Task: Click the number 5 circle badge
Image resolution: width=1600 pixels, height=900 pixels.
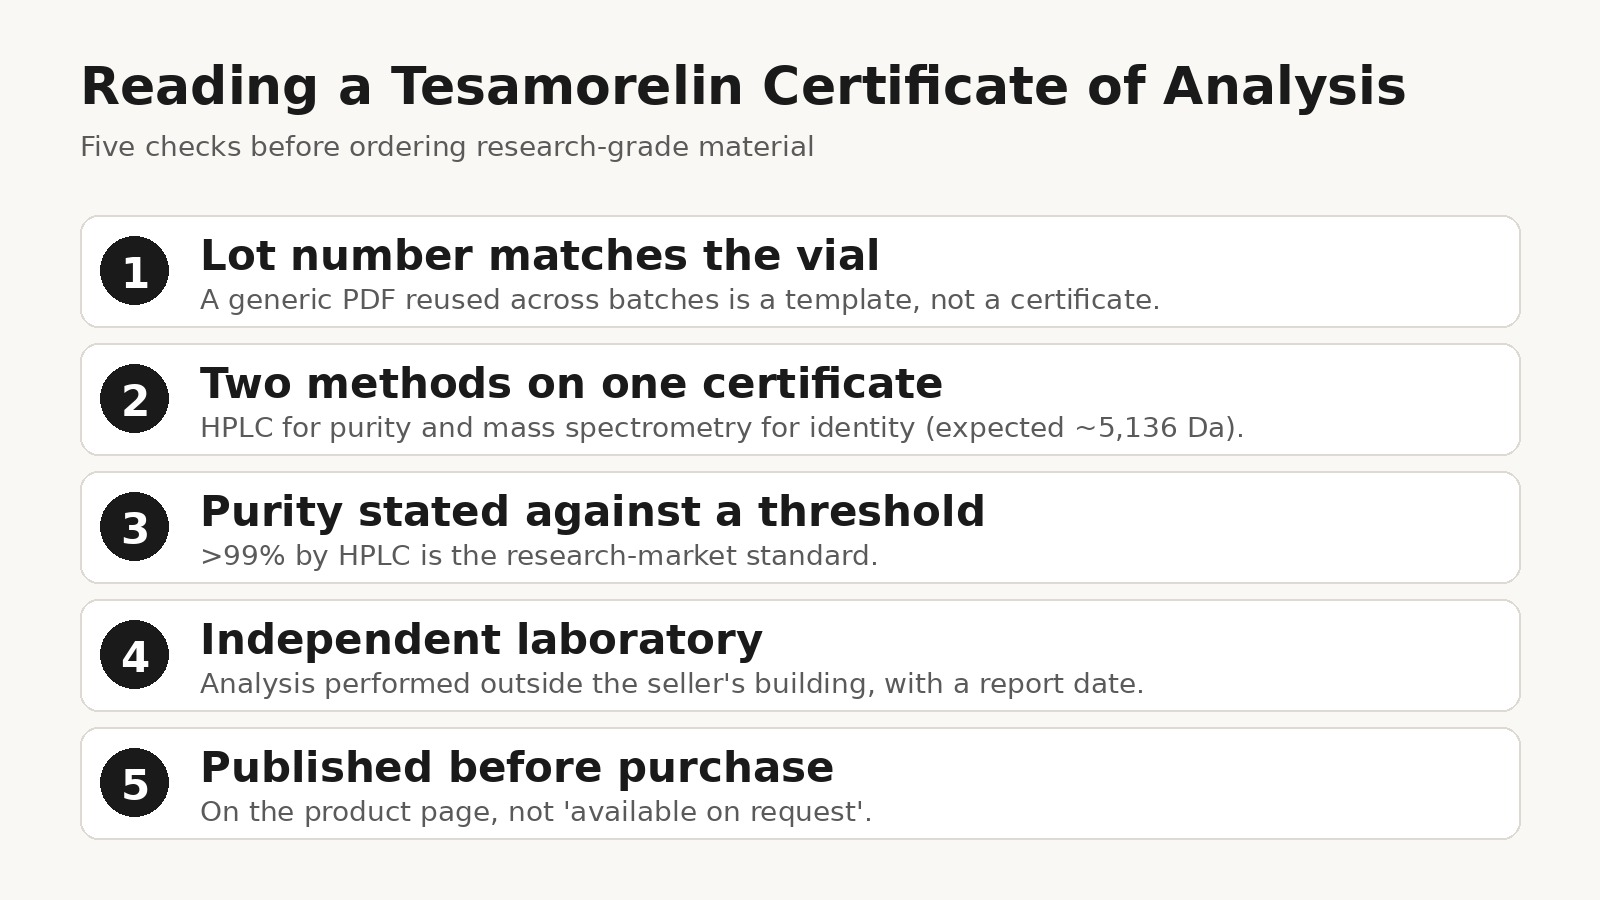Action: point(134,783)
